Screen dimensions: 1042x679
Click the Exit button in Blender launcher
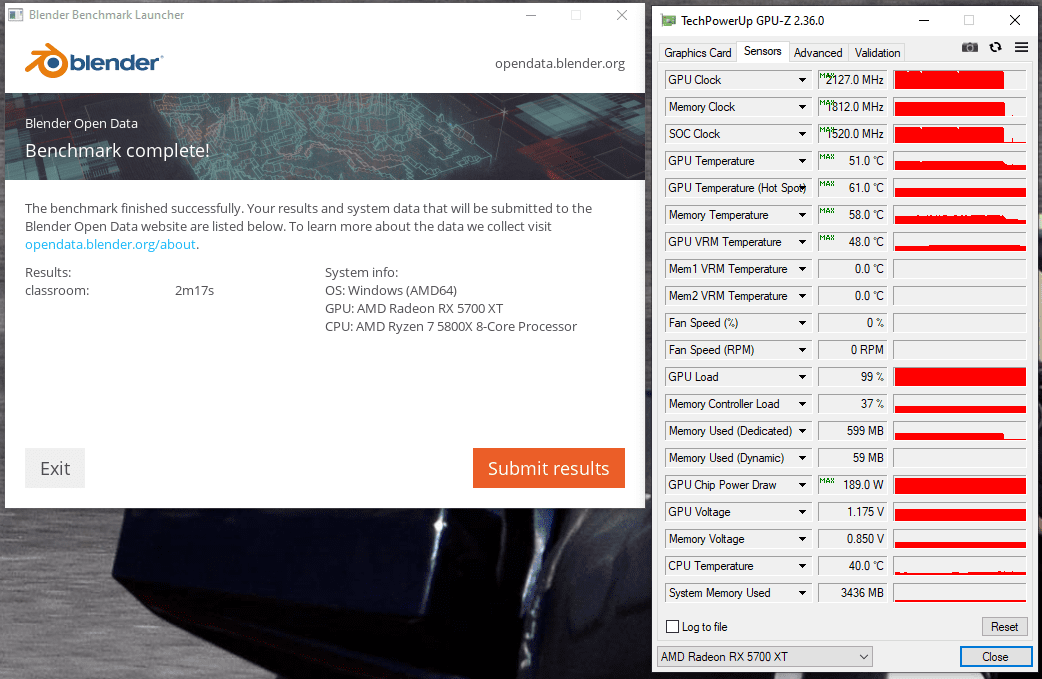pyautogui.click(x=55, y=468)
